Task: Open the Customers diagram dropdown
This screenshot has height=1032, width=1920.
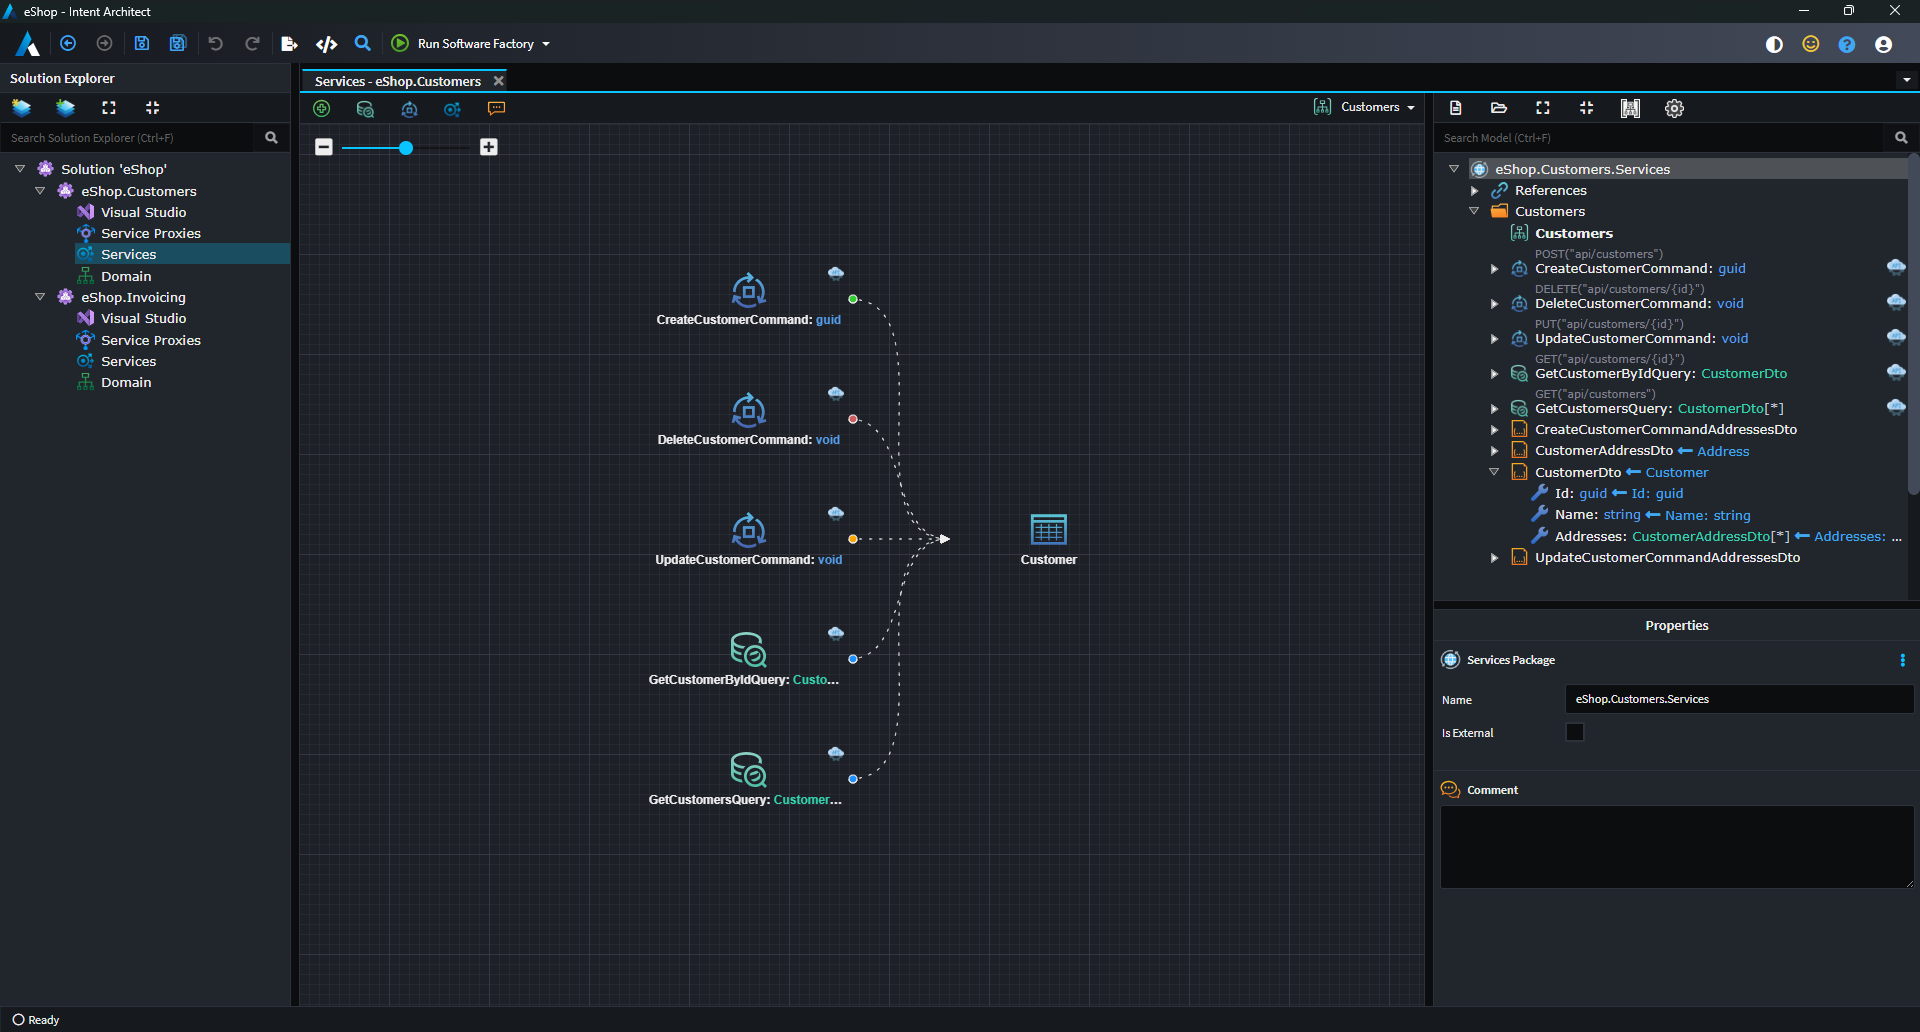Action: pyautogui.click(x=1365, y=107)
